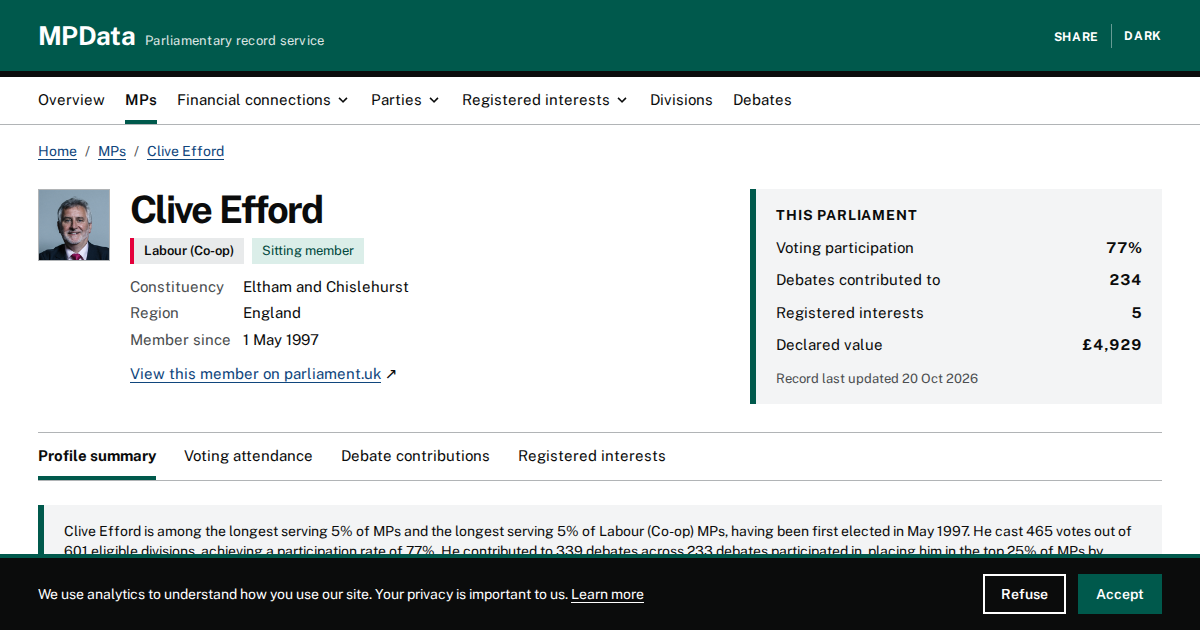Open the Debates page
Image resolution: width=1200 pixels, height=630 pixels.
(x=762, y=100)
